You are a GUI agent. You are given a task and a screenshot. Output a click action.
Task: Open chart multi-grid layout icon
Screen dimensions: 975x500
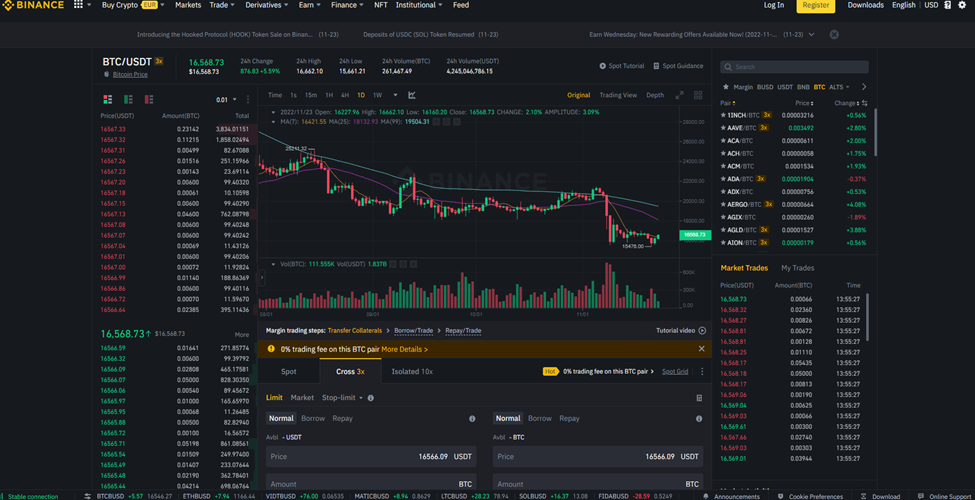coord(698,95)
